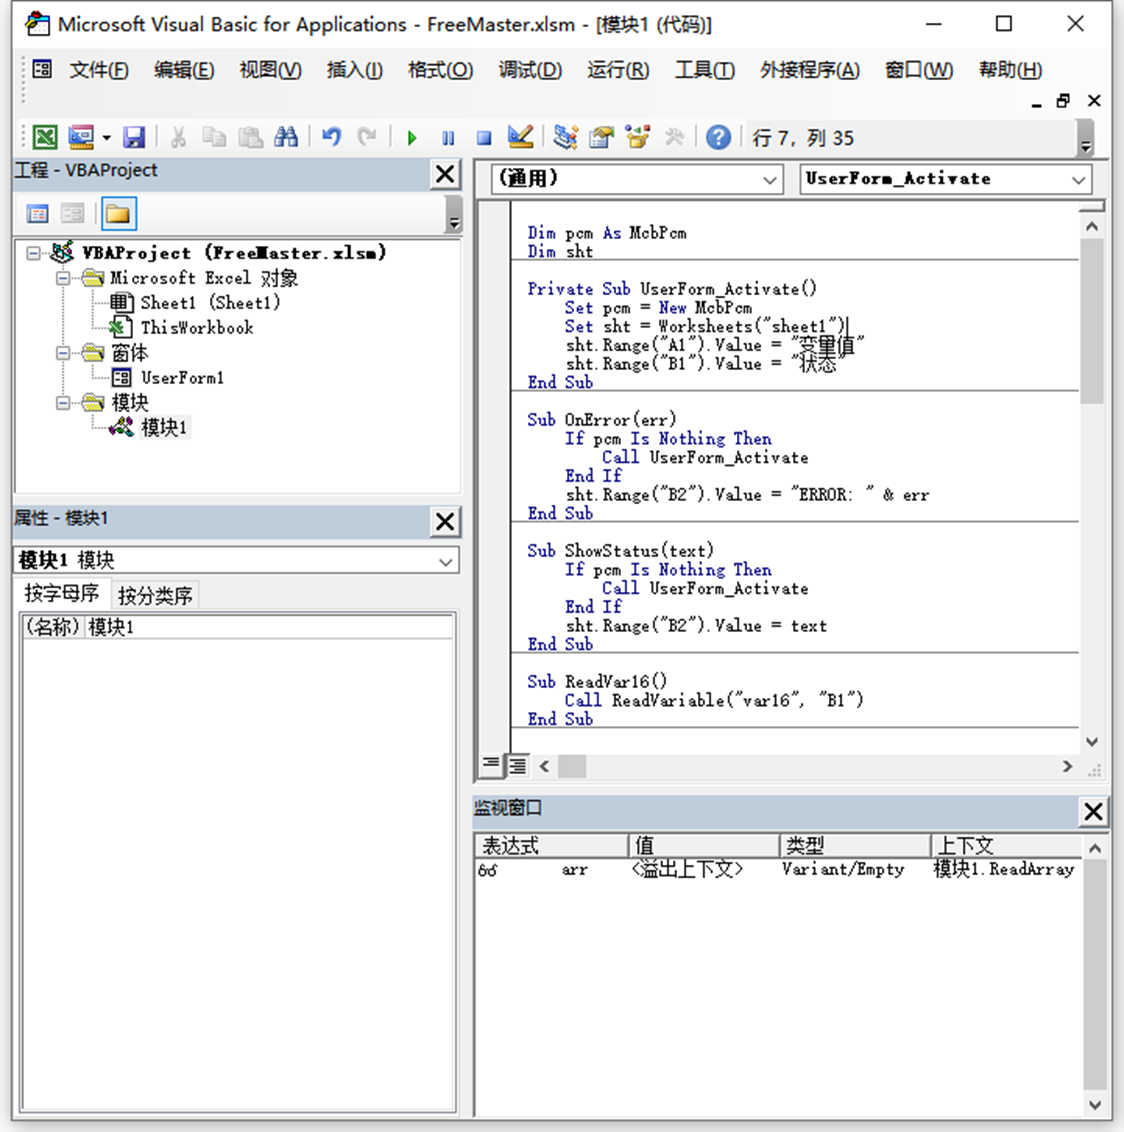The height and width of the screenshot is (1132, 1124).
Task: Click the code window scroll down arrow
Action: coord(1092,742)
